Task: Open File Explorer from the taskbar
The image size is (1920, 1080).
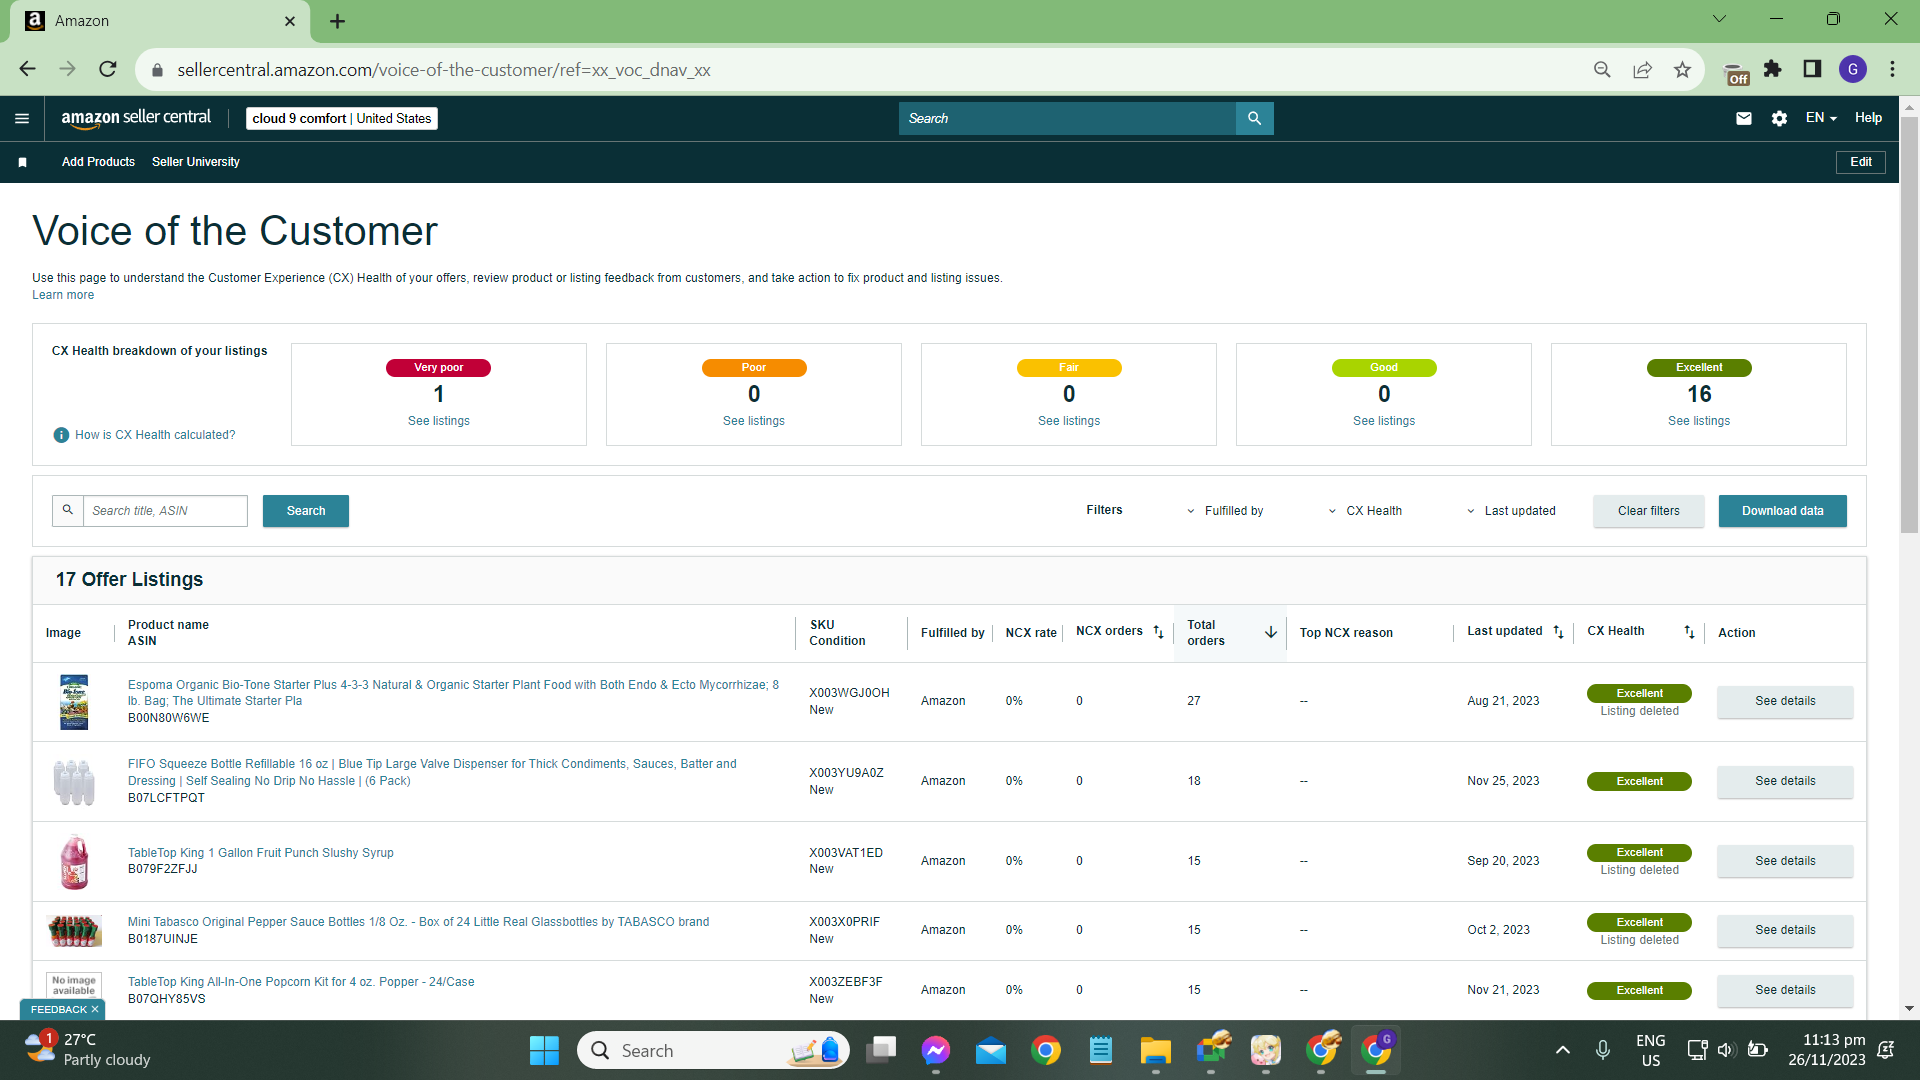Action: (1155, 1050)
